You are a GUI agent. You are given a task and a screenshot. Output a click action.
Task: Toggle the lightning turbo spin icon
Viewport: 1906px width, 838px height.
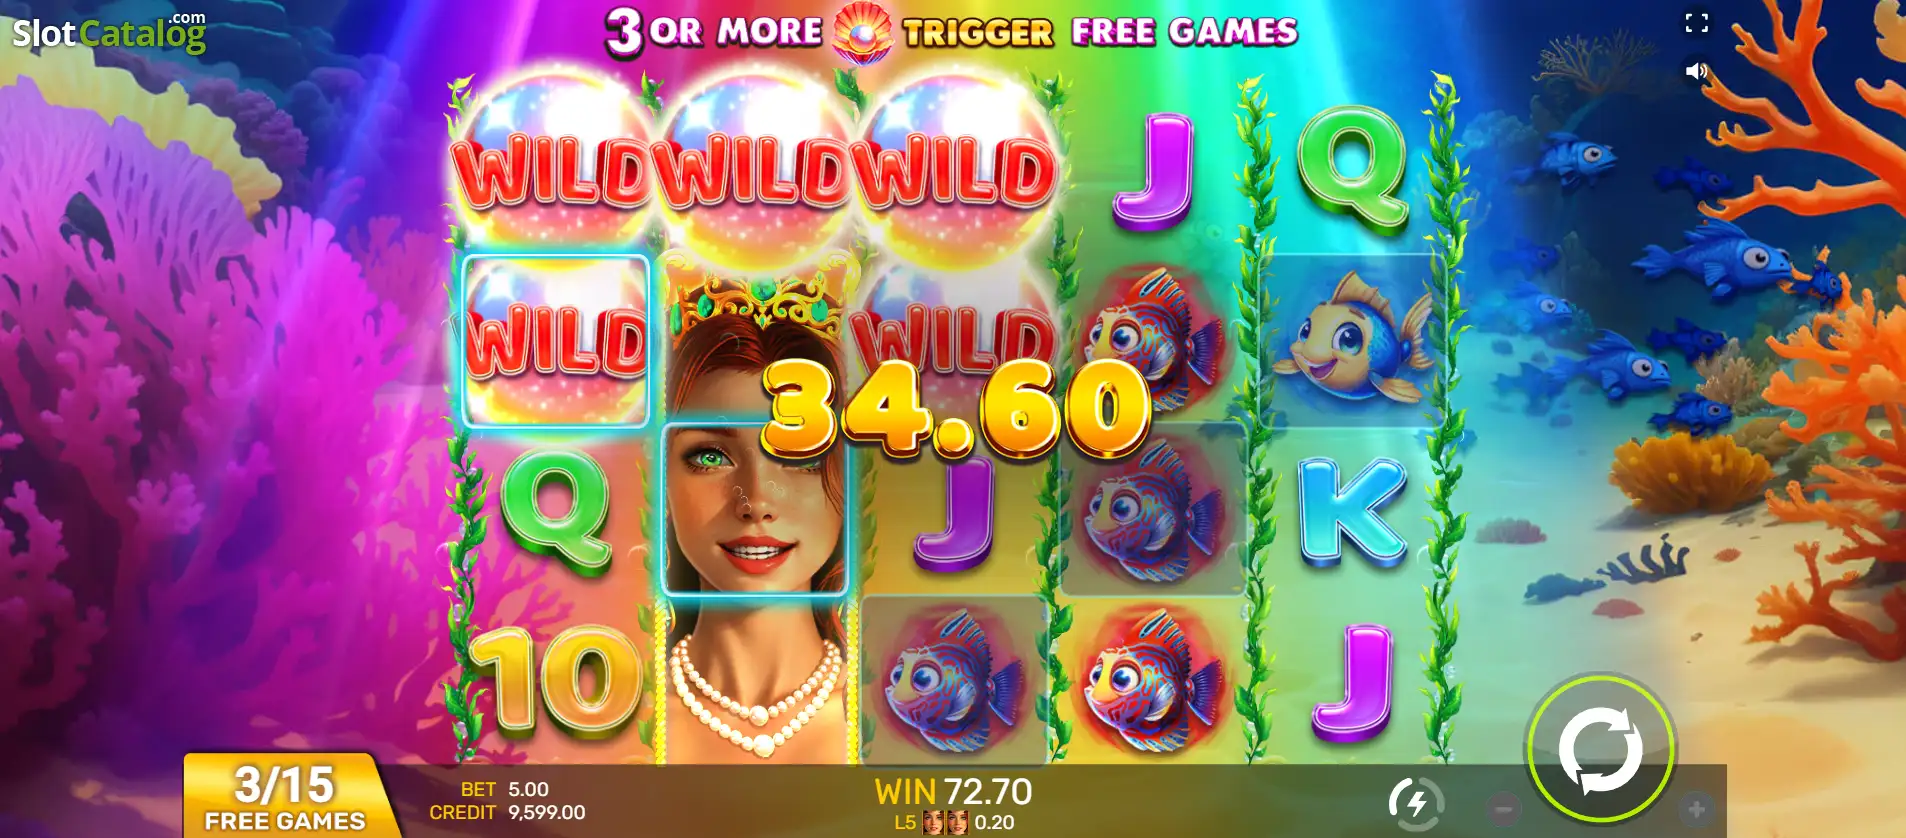[1416, 802]
